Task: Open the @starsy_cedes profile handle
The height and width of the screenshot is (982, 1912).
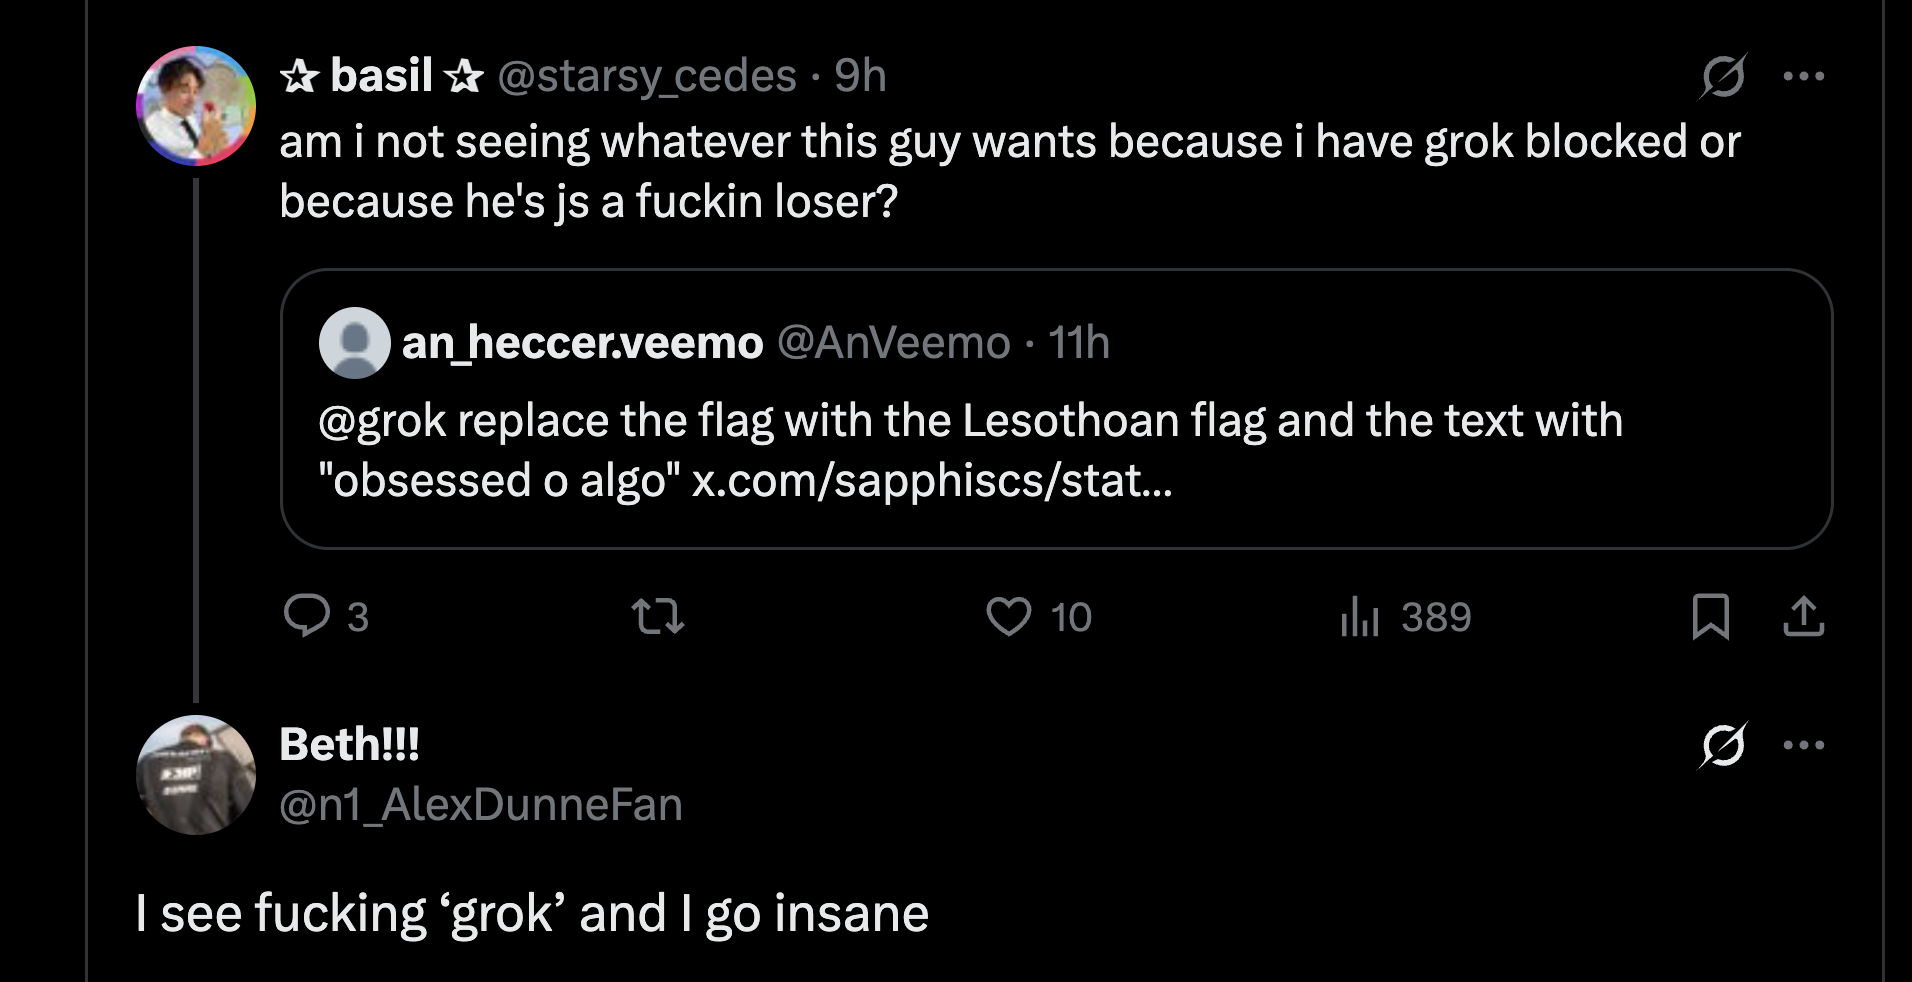Action: click(x=646, y=76)
